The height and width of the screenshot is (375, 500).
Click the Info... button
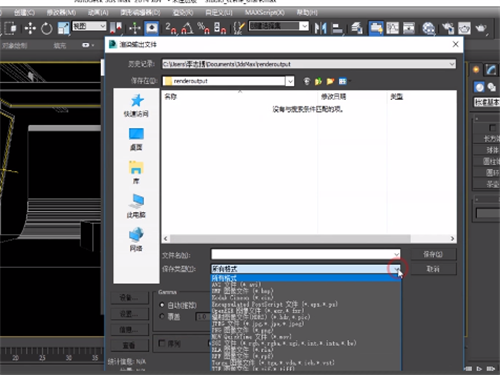click(x=129, y=330)
